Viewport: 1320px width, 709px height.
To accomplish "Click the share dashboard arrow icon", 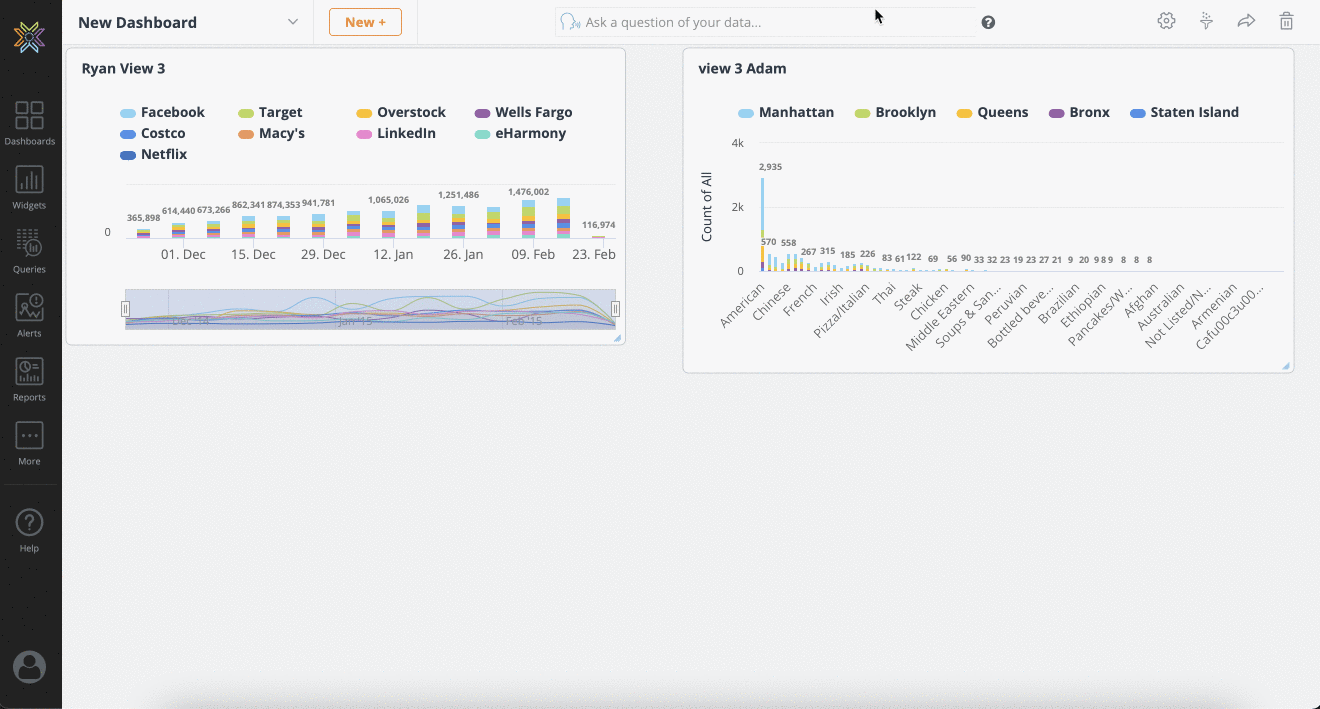I will (x=1246, y=21).
